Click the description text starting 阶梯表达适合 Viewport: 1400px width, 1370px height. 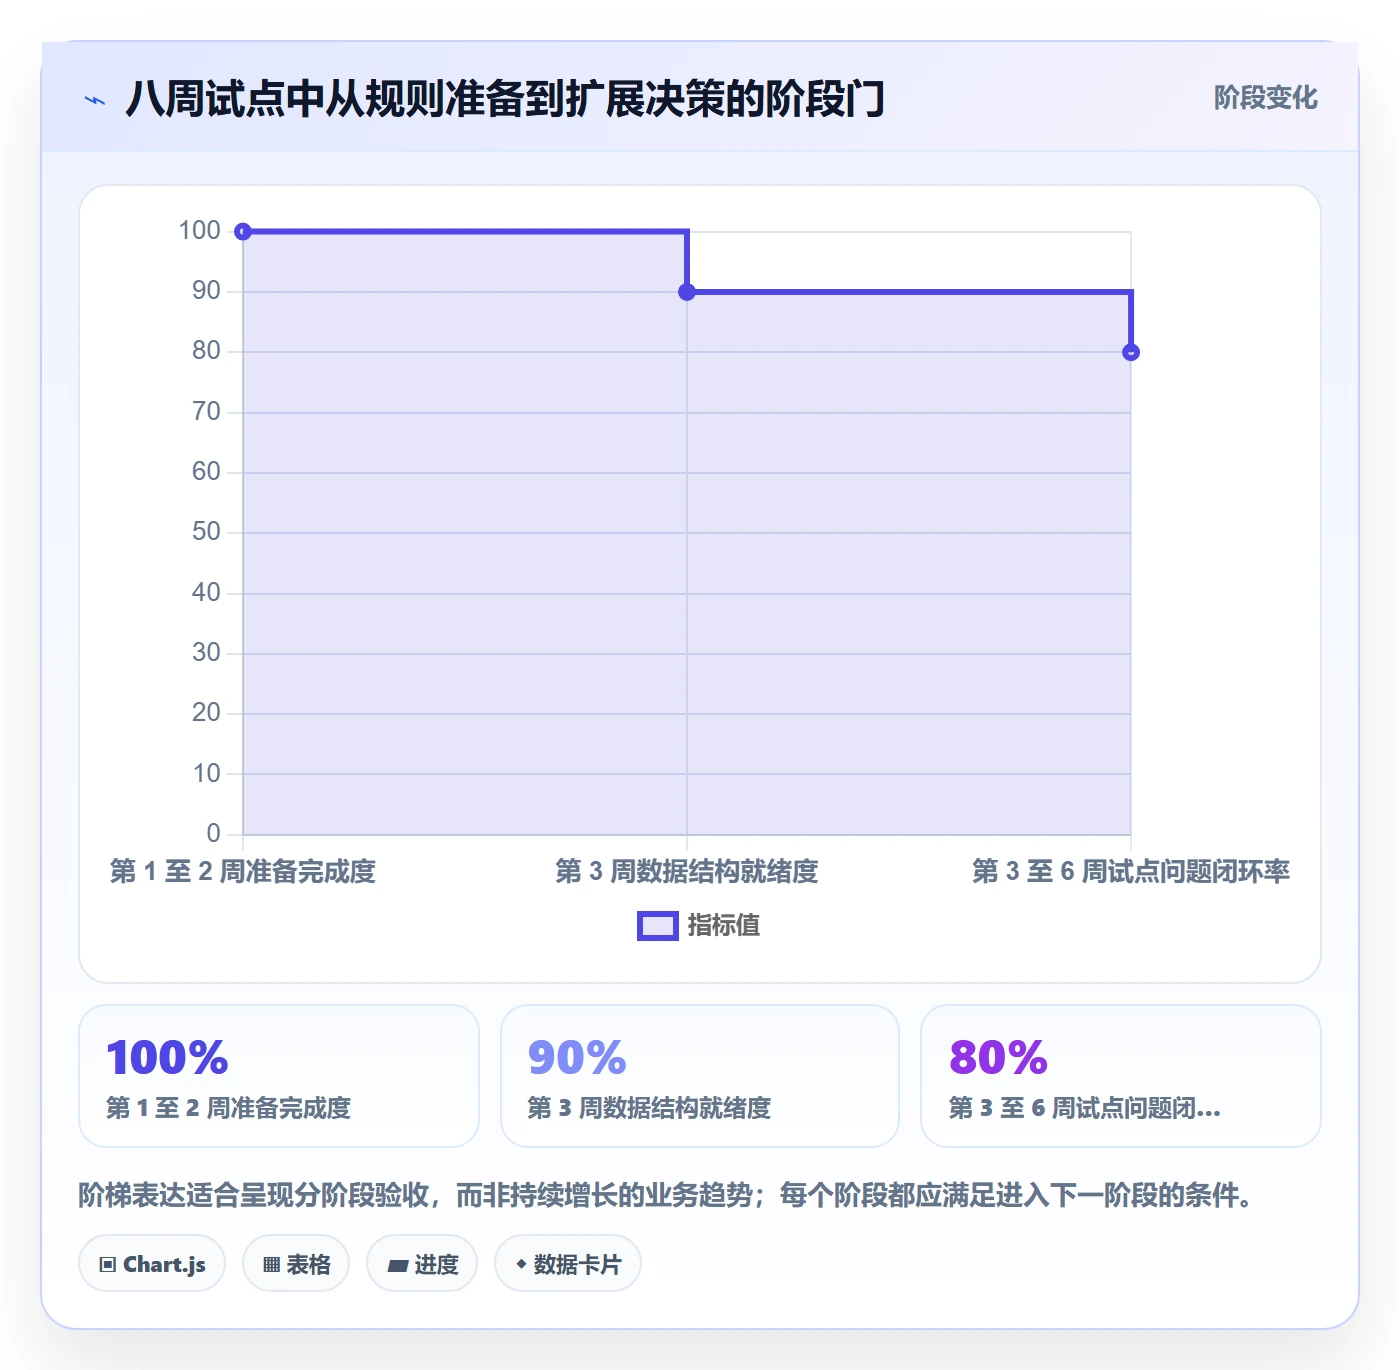pos(669,1195)
